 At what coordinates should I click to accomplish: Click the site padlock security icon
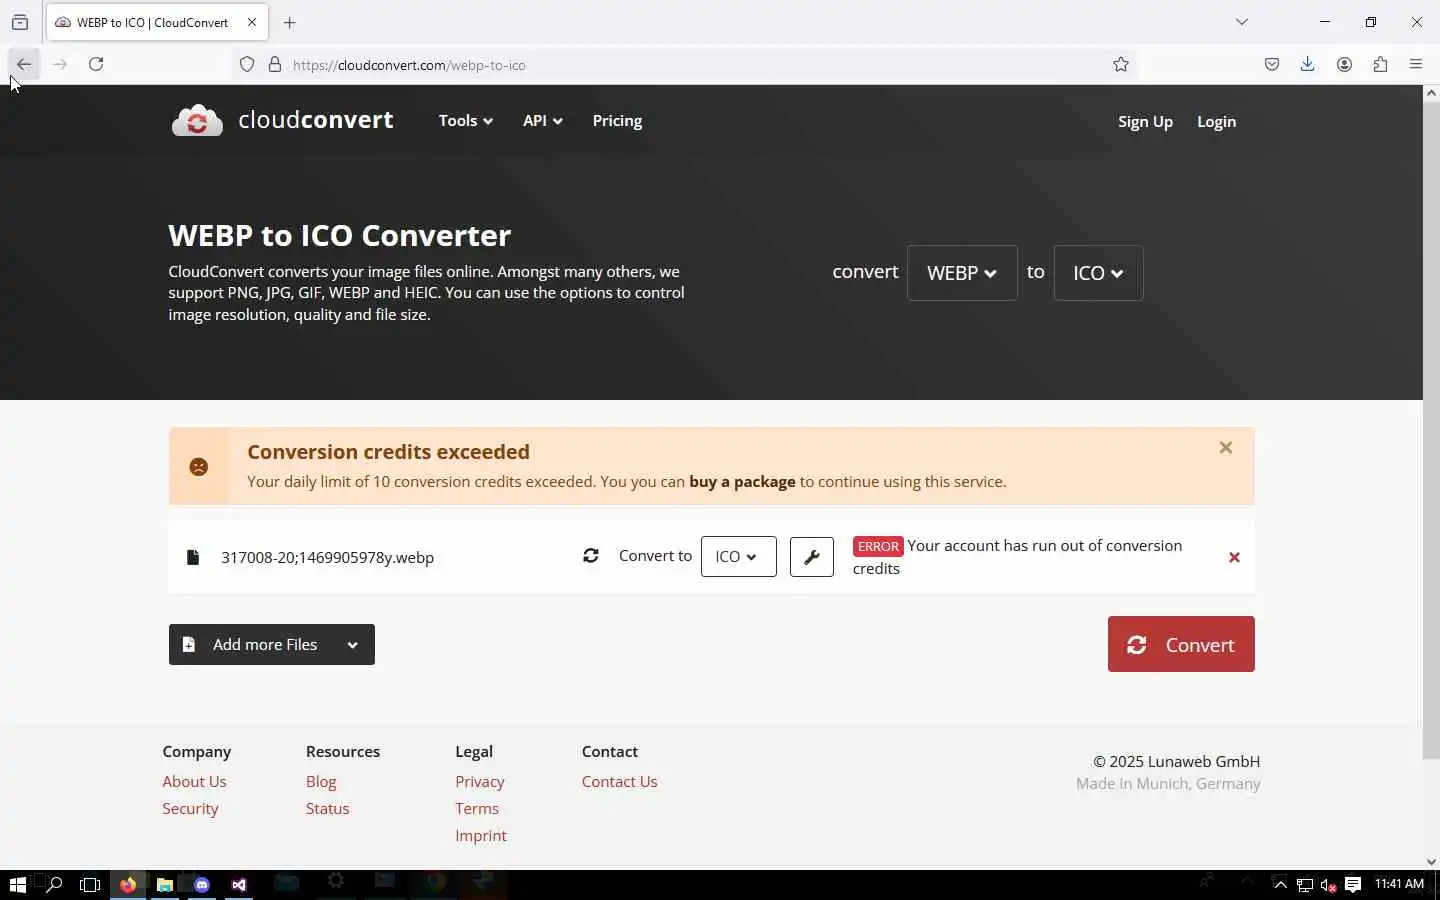(275, 65)
